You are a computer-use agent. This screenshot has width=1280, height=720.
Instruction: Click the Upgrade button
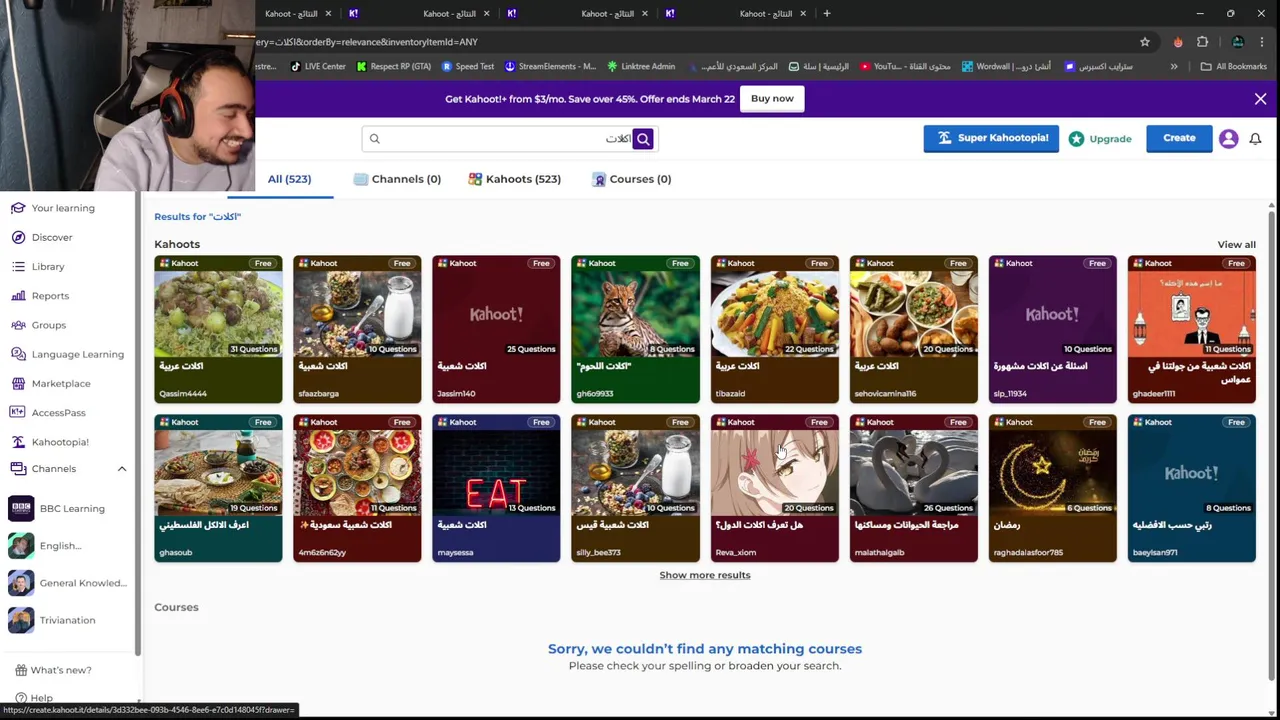point(1100,139)
